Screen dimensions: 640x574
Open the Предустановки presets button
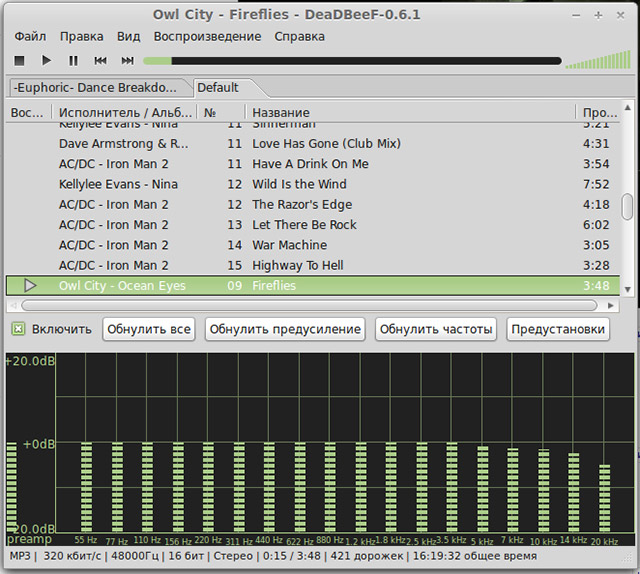pyautogui.click(x=558, y=329)
